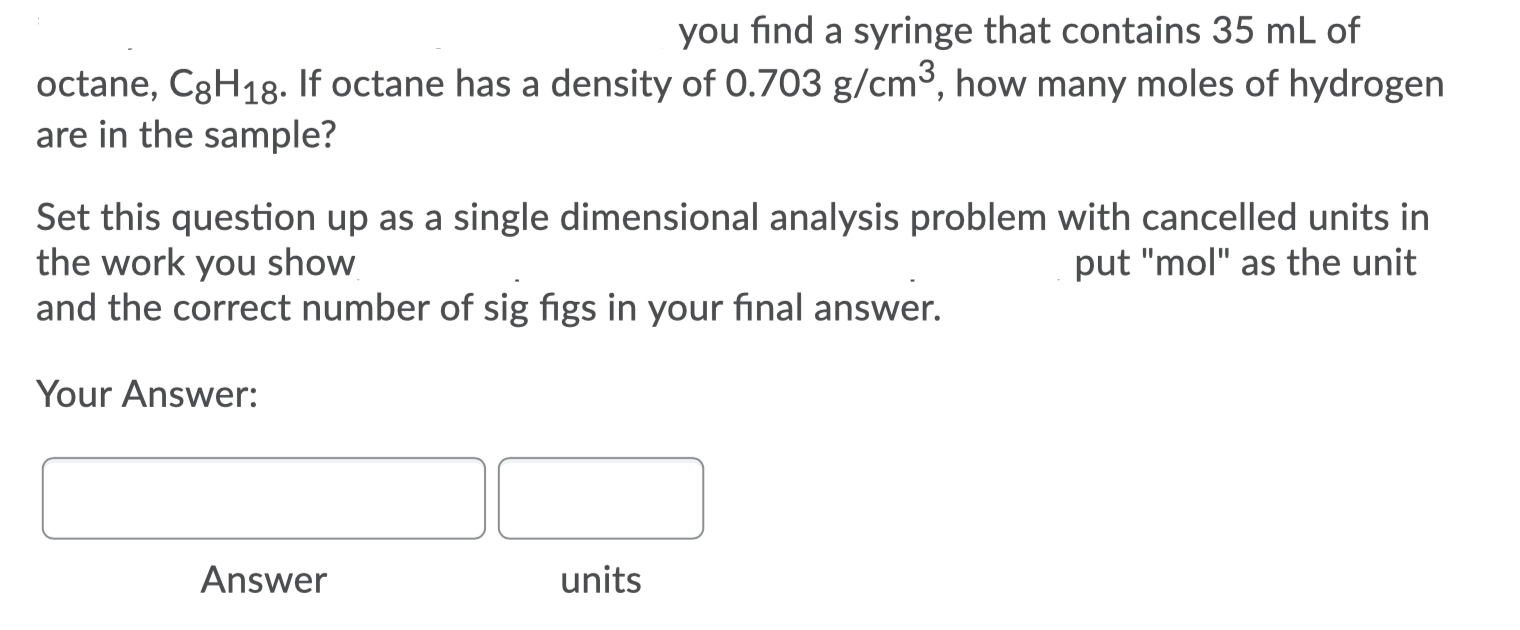Click the right edge of the units field

[697, 497]
